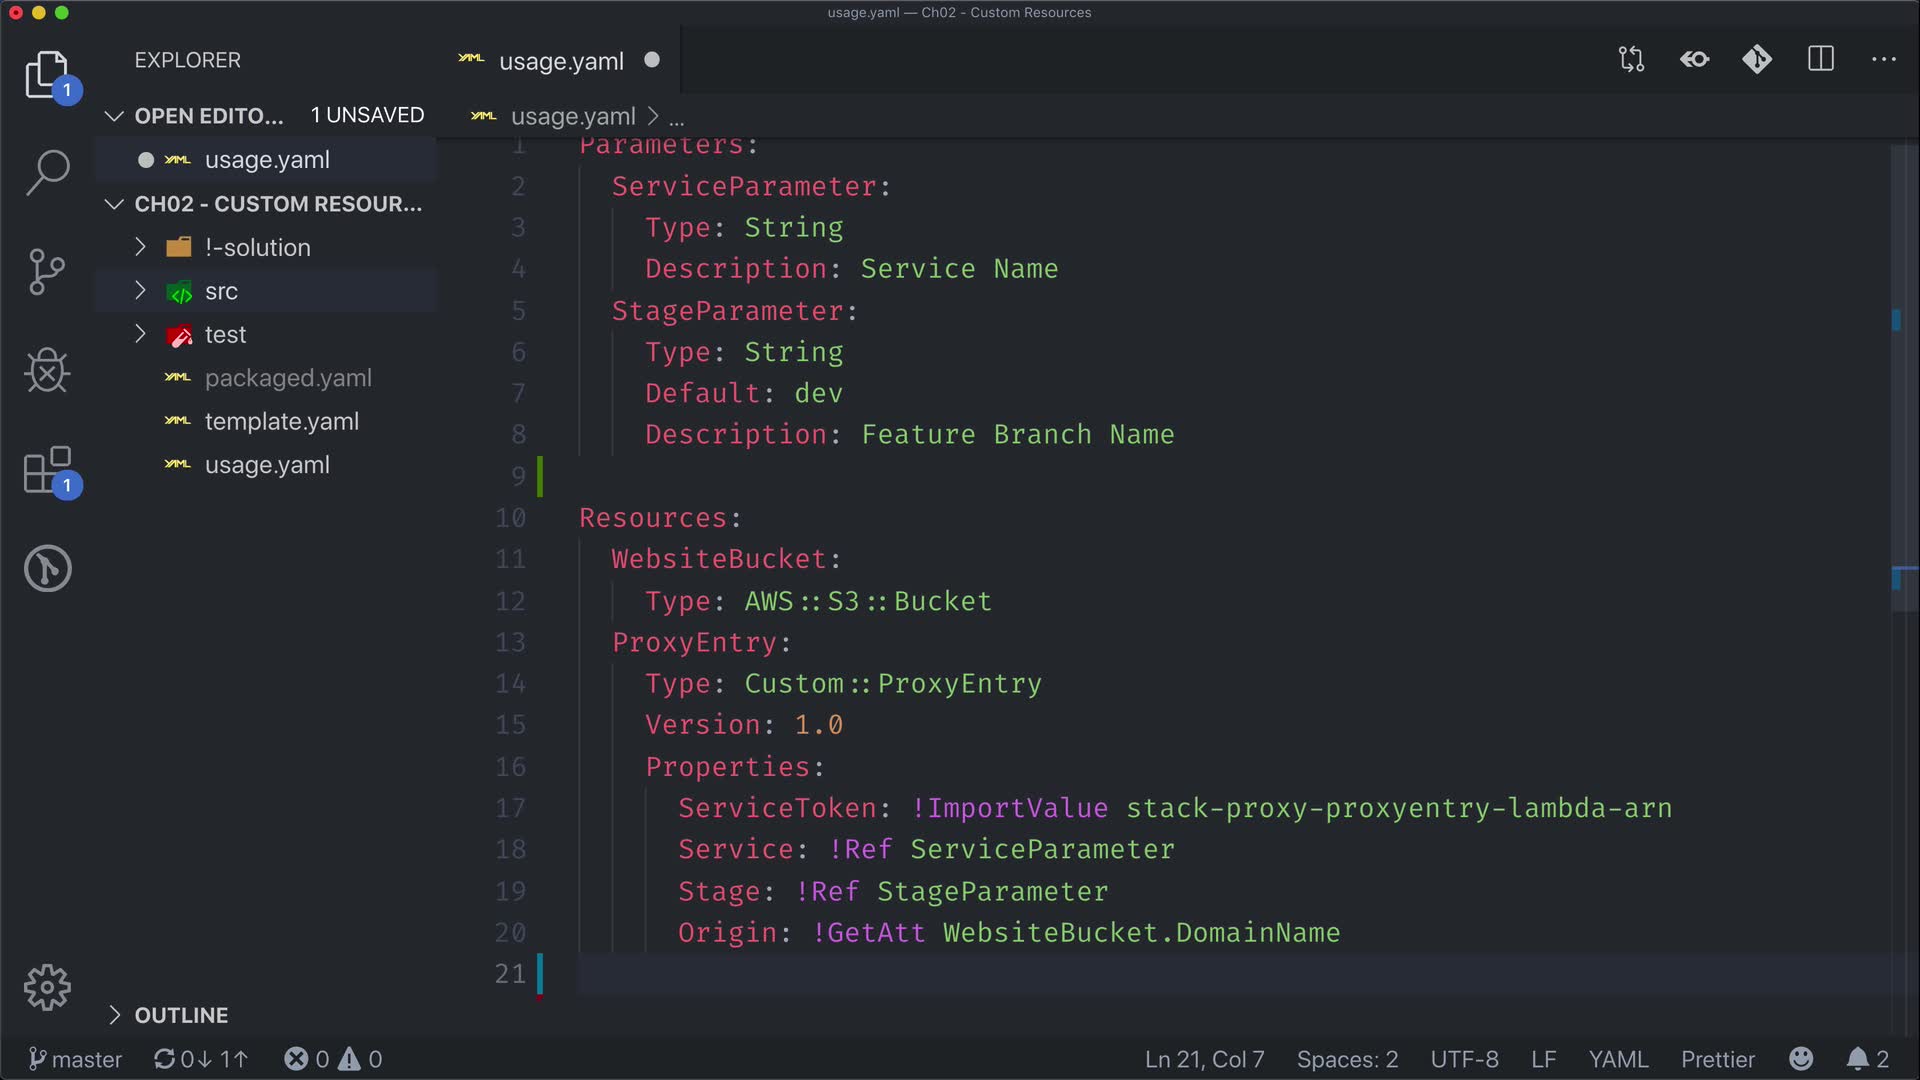Open the Source Control view
Viewport: 1920px width, 1080px height.
(47, 272)
